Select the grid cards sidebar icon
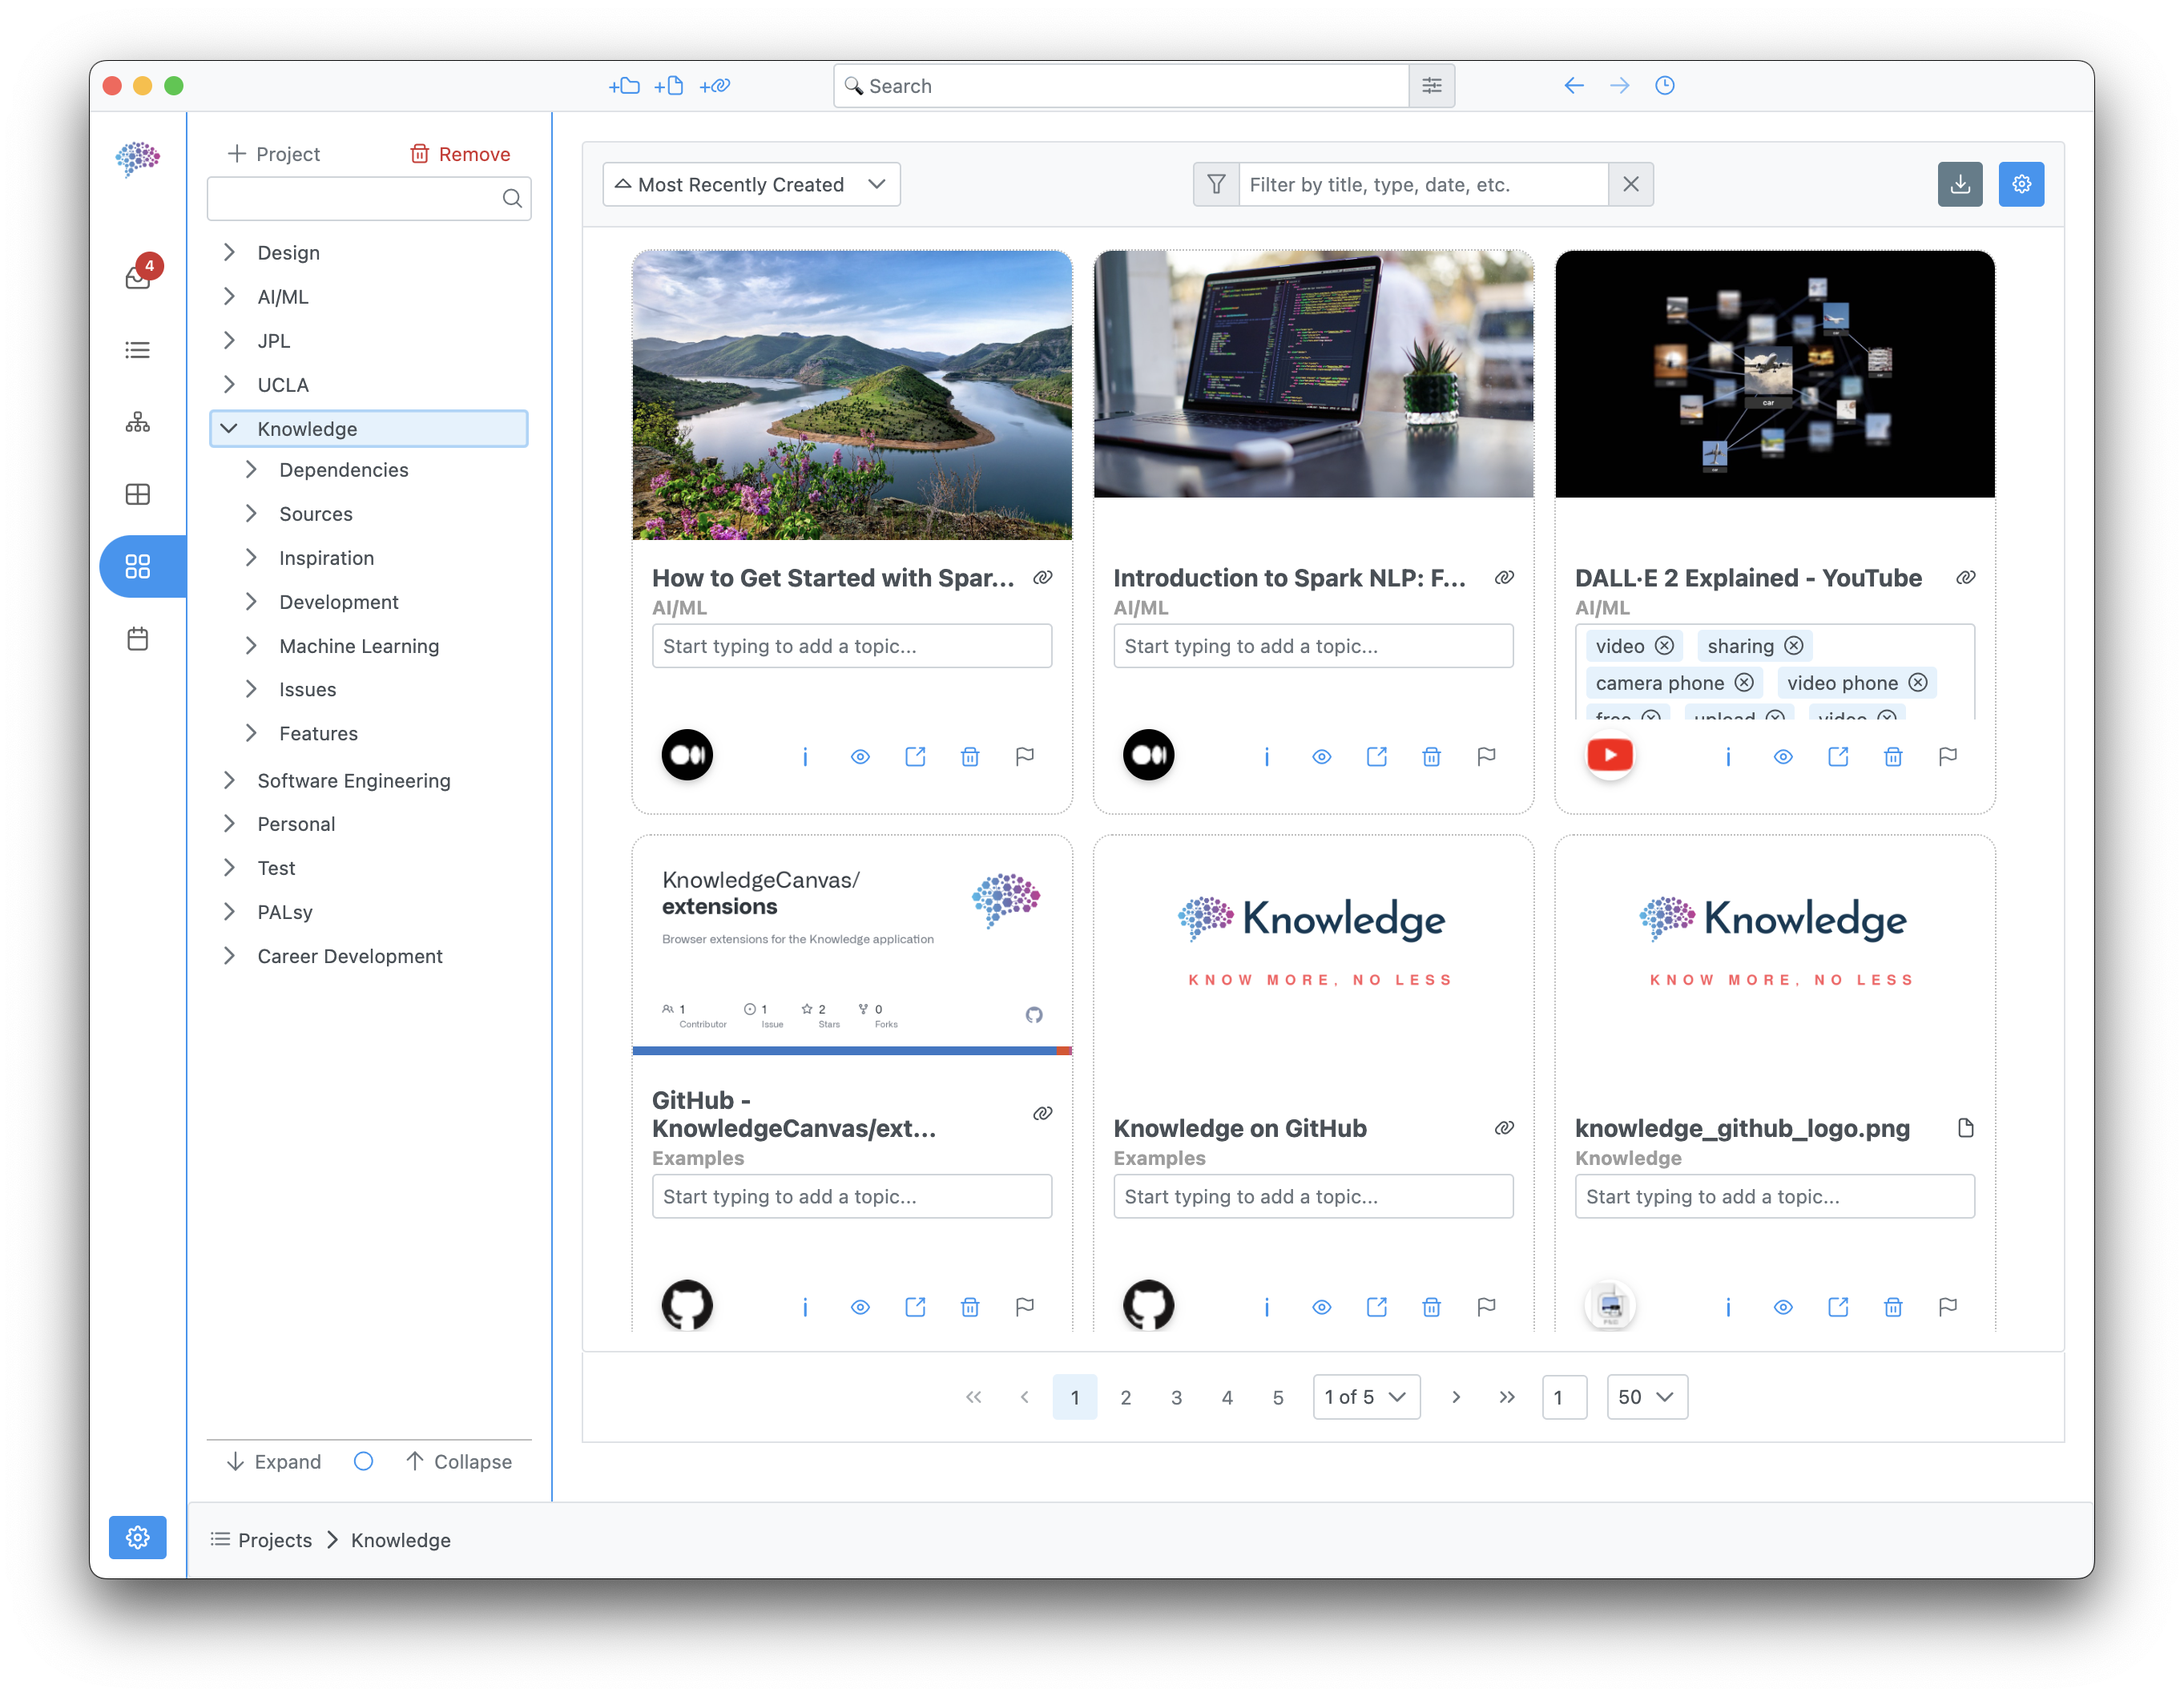Image resolution: width=2184 pixels, height=1697 pixels. click(138, 567)
